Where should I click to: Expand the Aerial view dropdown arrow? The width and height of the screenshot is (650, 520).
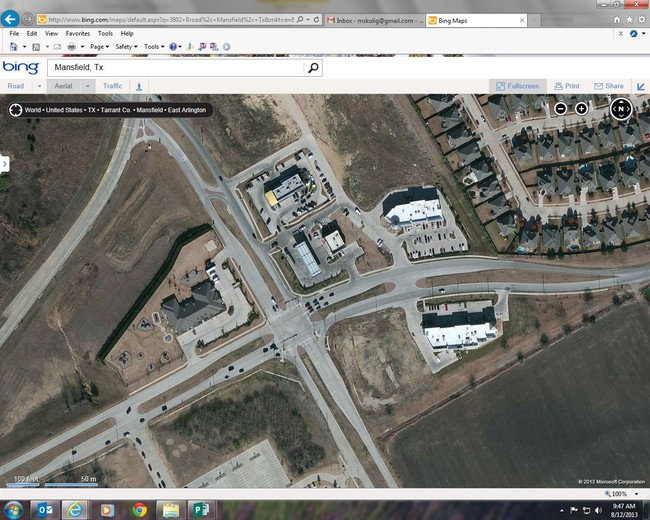point(87,86)
